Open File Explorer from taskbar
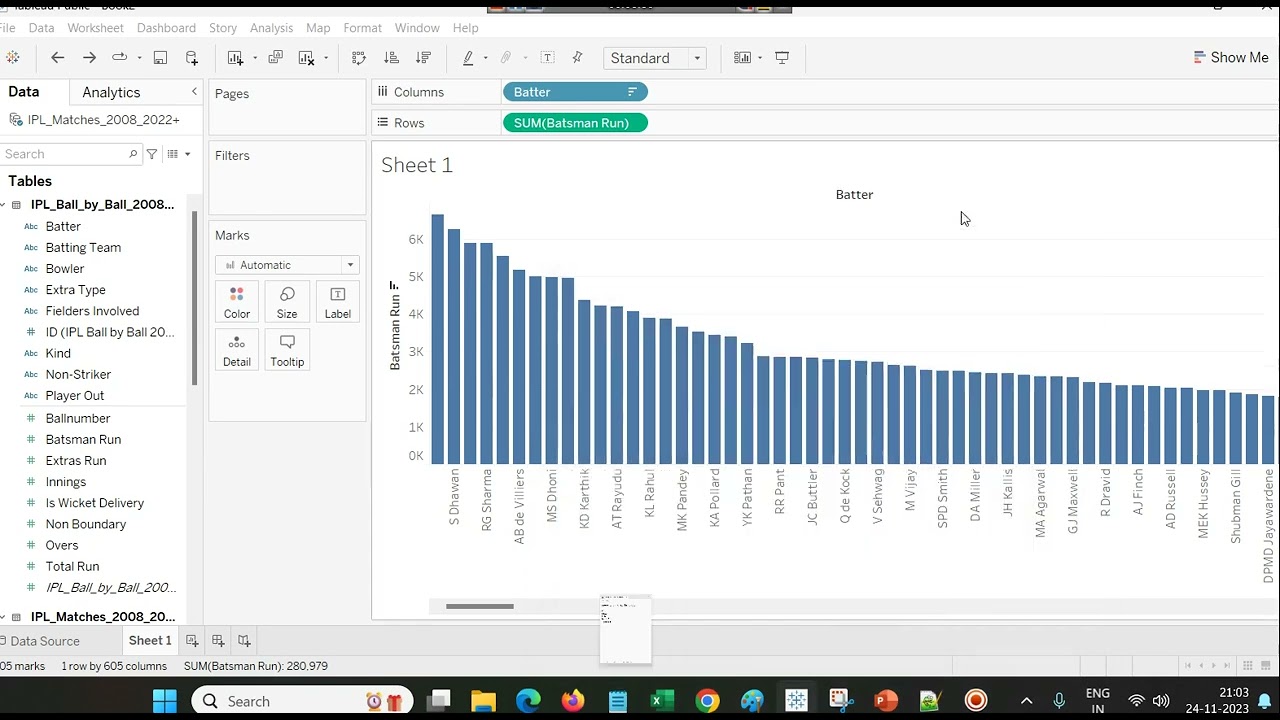This screenshot has height=720, width=1280. tap(483, 701)
